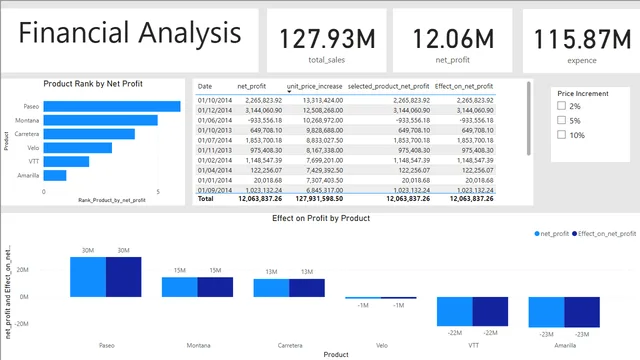Click the 127.93M total_sales card
This screenshot has height=360, width=640.
[x=327, y=41]
